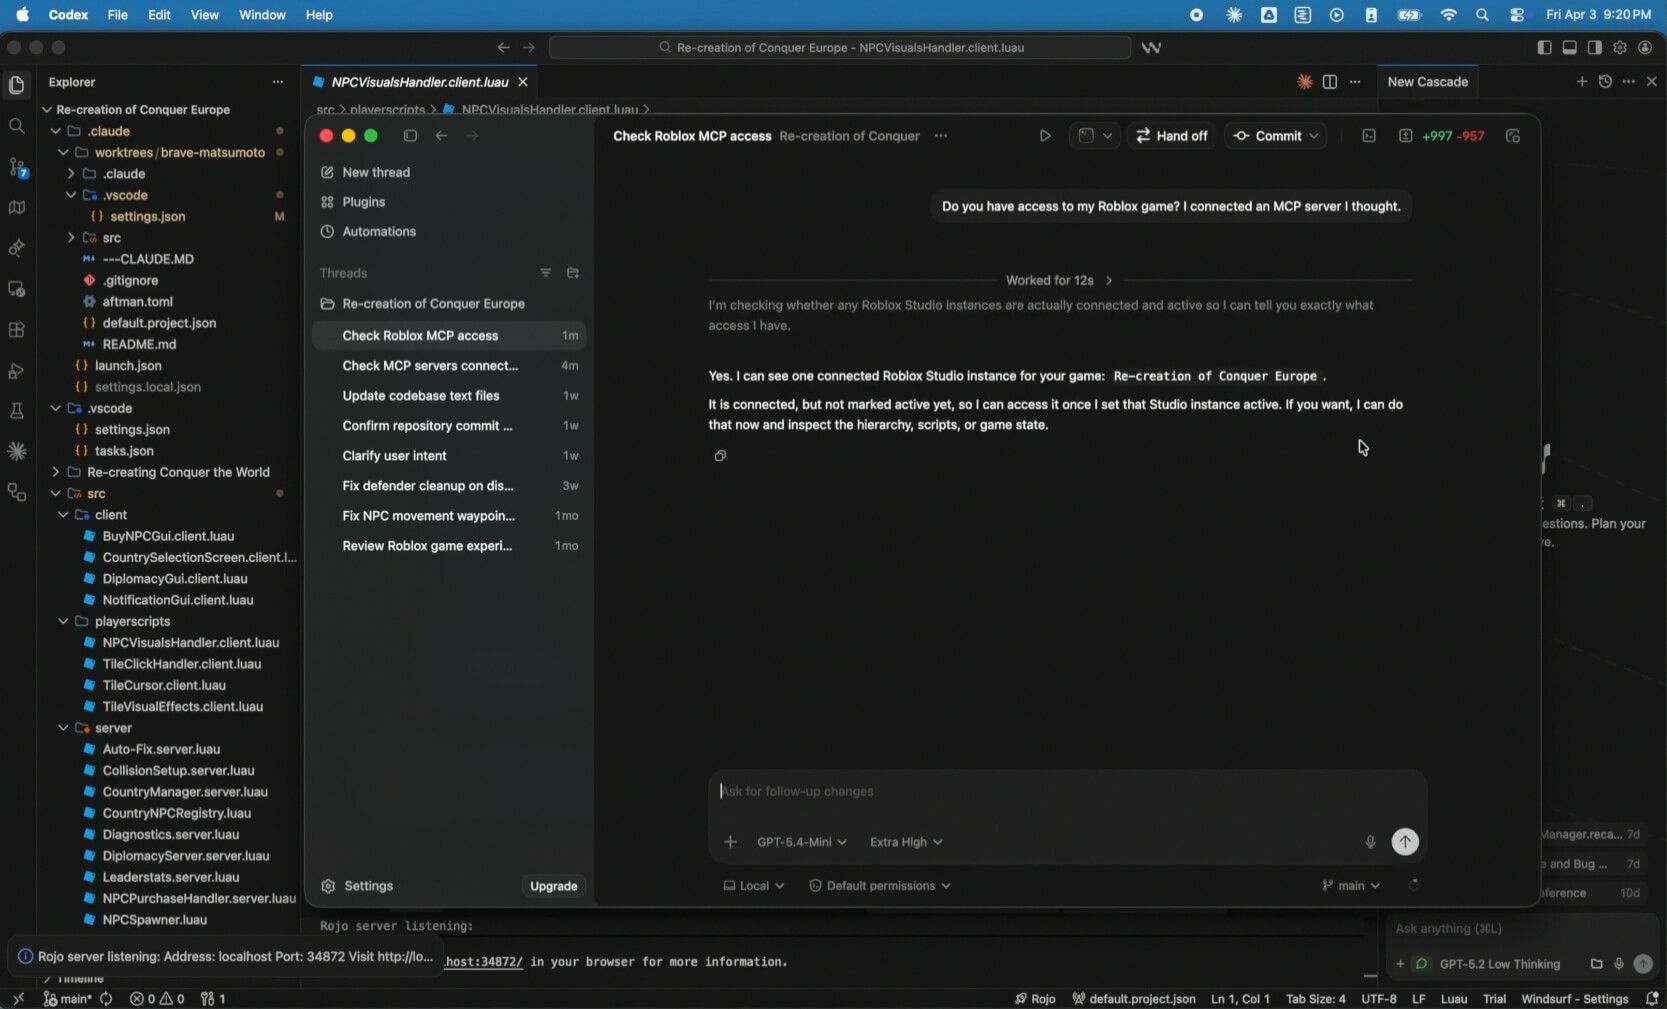Select the Check MCP servers connect thread
Viewport: 1667px width, 1009px height.
[x=449, y=366]
